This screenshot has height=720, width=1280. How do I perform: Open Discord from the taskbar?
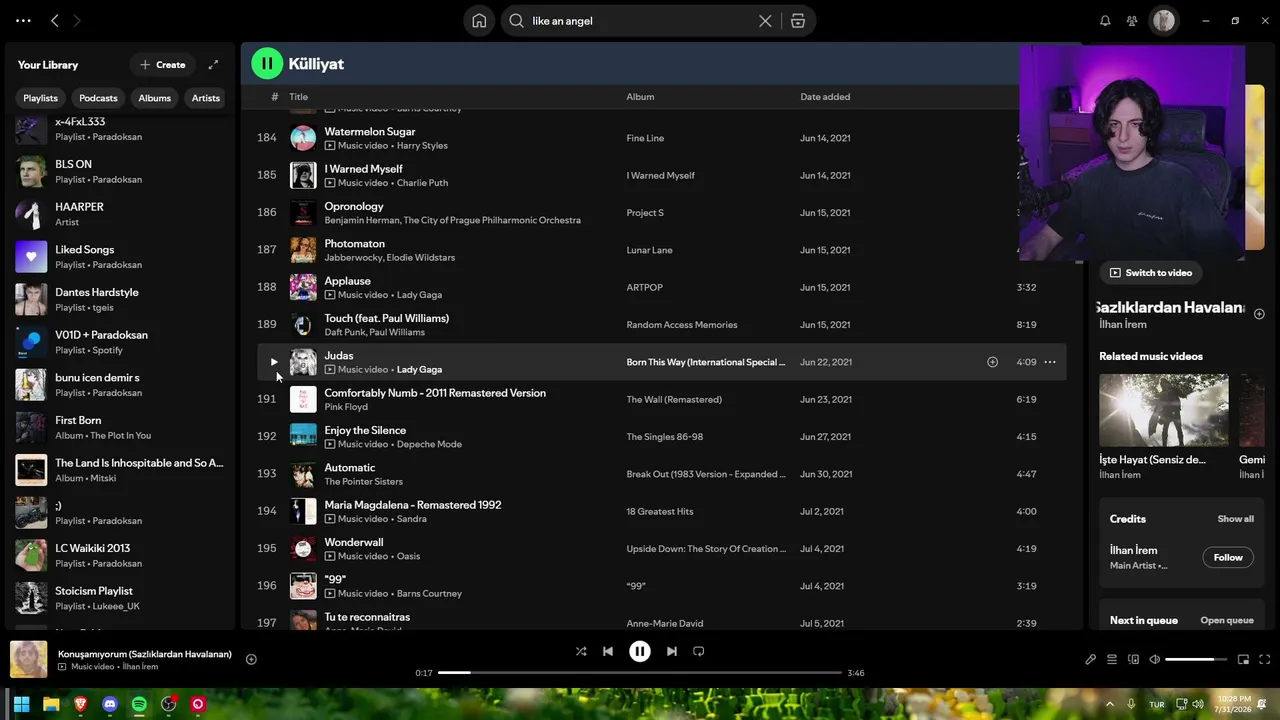(110, 704)
